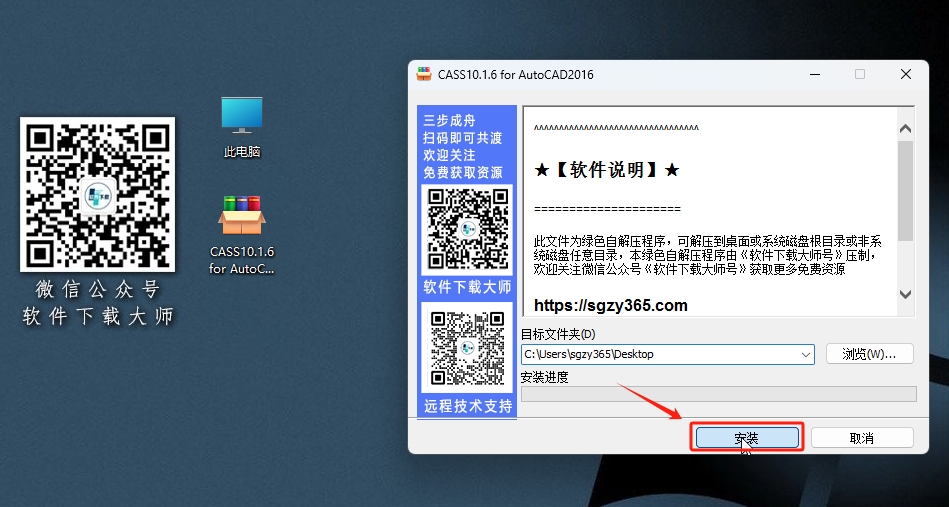This screenshot has width=949, height=507.
Task: Click the large 微信公众号 QR code on the desktop
Action: [x=97, y=195]
